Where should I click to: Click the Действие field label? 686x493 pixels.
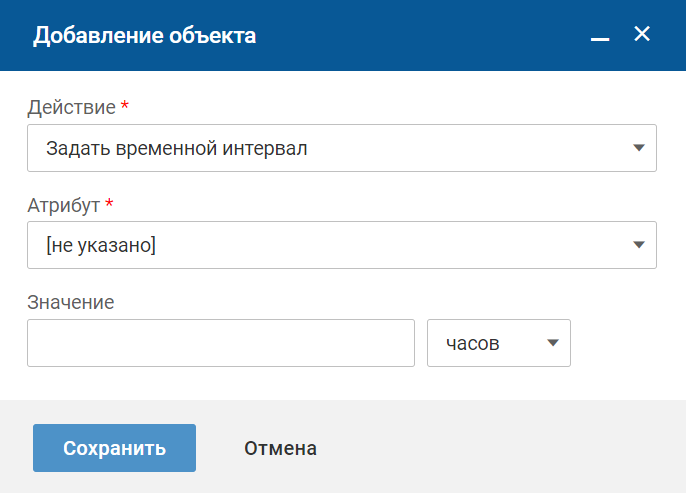71,107
